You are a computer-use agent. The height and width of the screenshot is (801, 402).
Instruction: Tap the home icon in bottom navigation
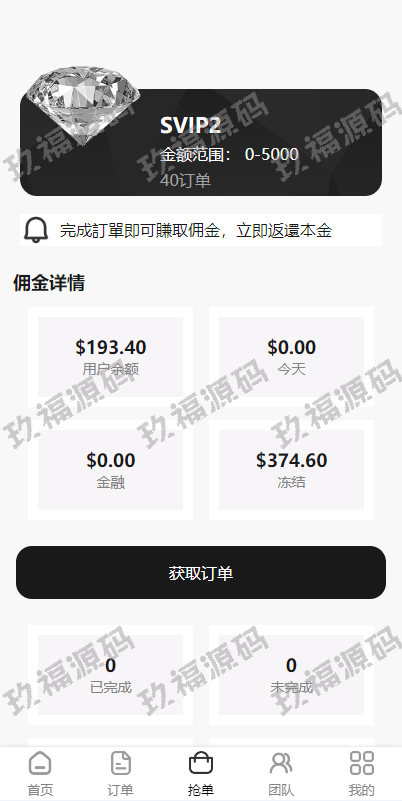40,764
